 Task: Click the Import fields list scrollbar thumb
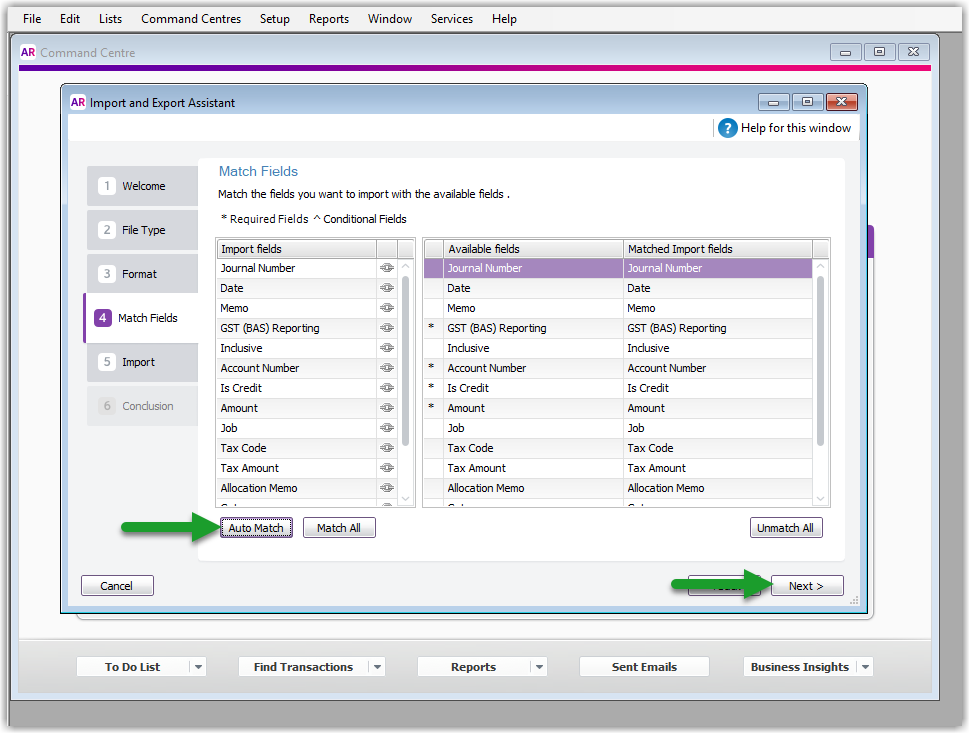click(406, 361)
